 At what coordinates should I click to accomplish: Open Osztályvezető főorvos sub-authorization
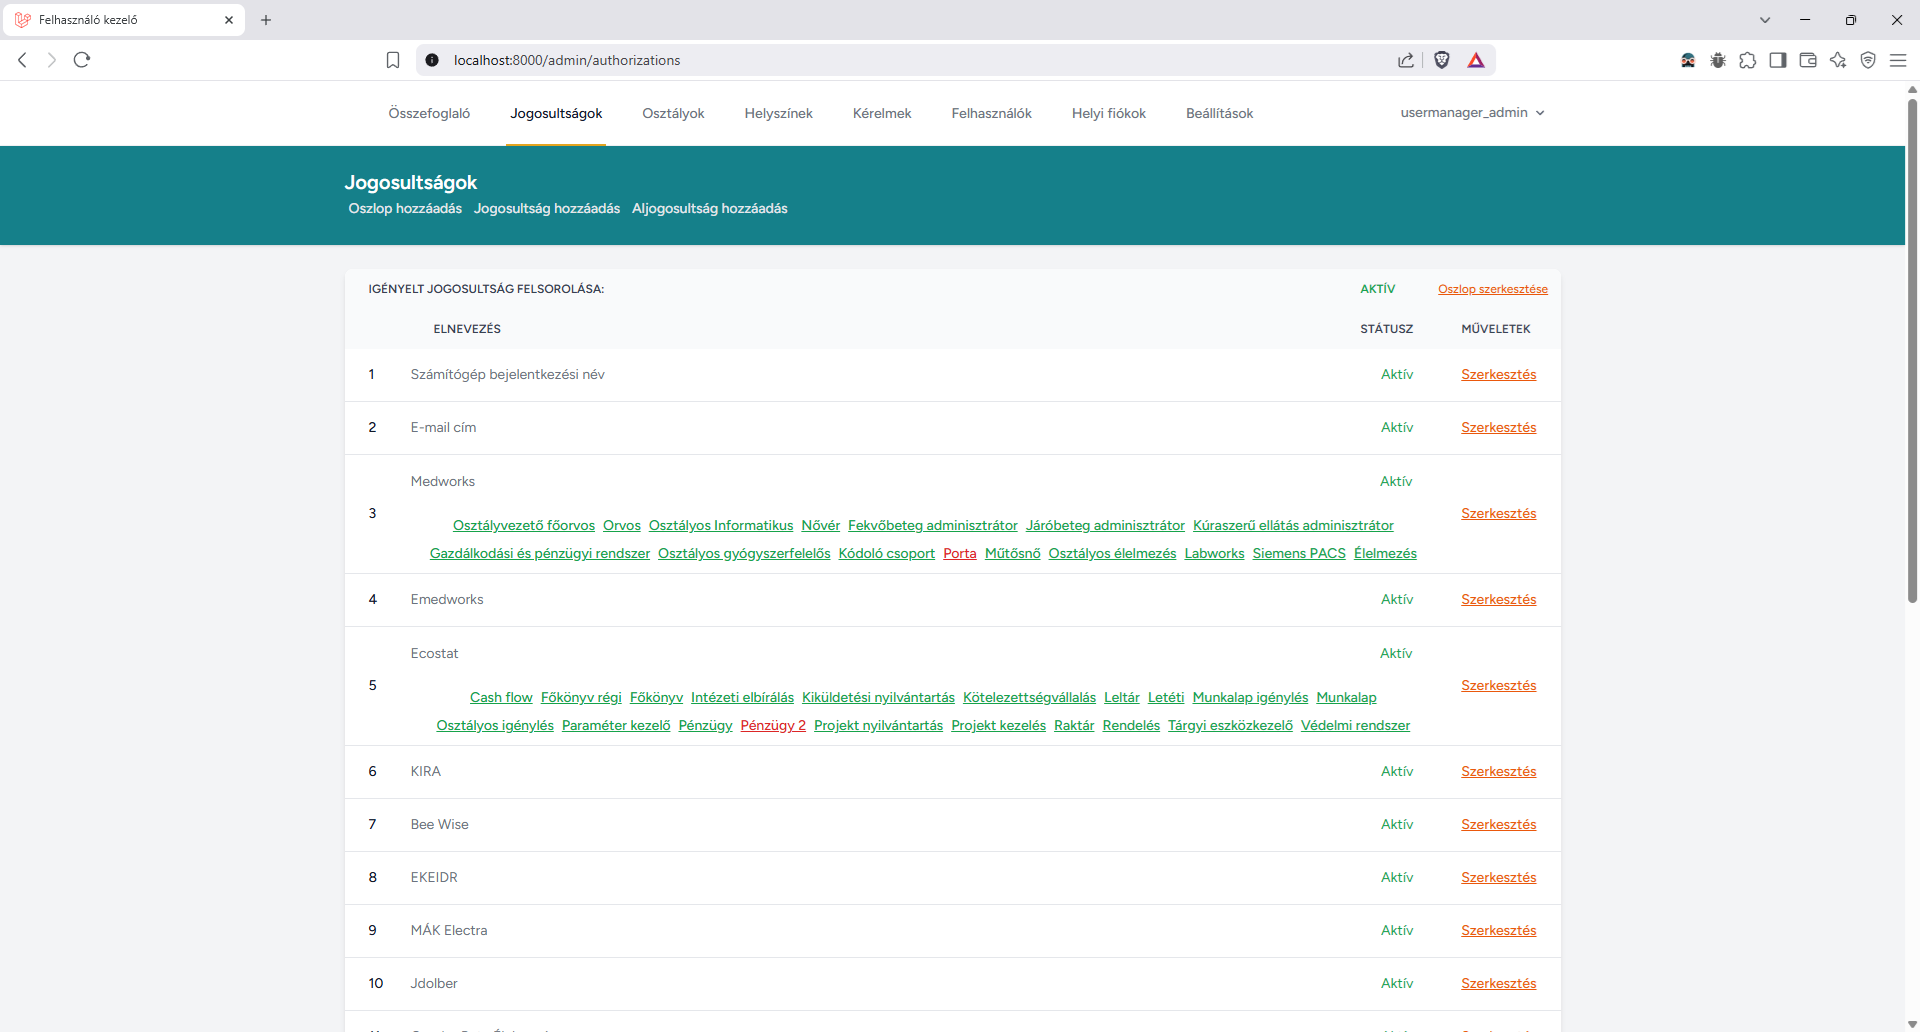click(524, 525)
